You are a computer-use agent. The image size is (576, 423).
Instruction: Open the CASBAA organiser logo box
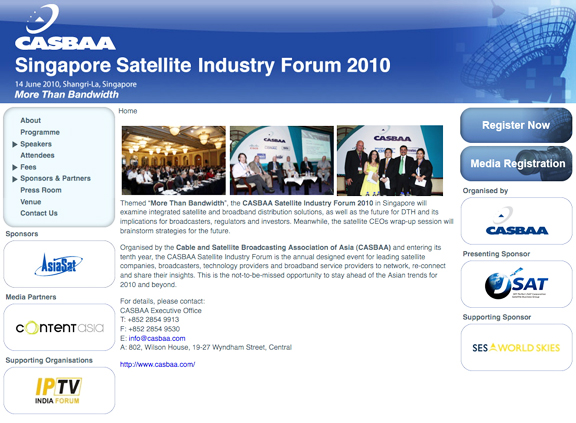coord(516,221)
